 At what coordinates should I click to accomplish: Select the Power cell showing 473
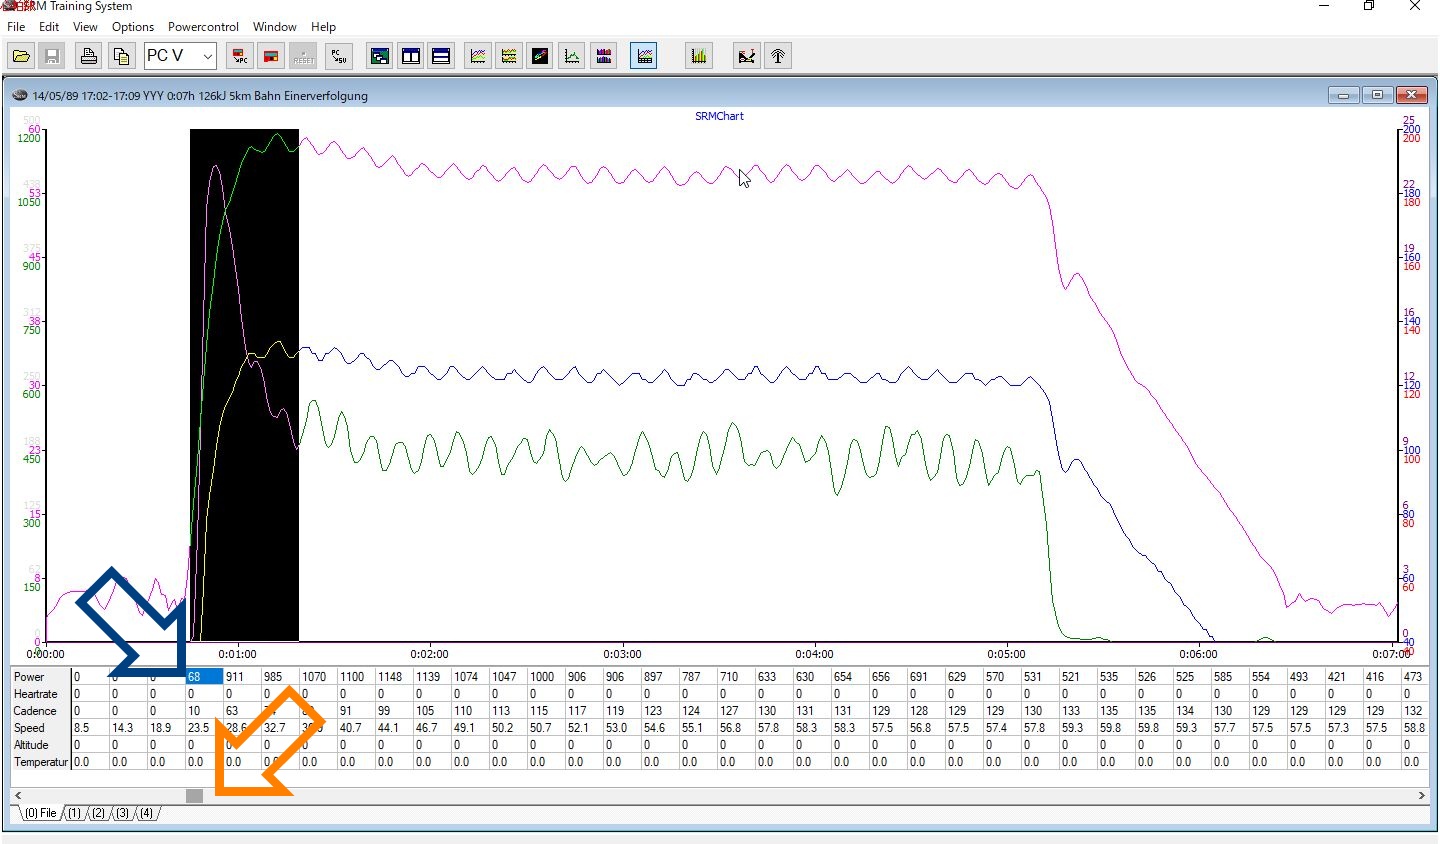point(1415,677)
